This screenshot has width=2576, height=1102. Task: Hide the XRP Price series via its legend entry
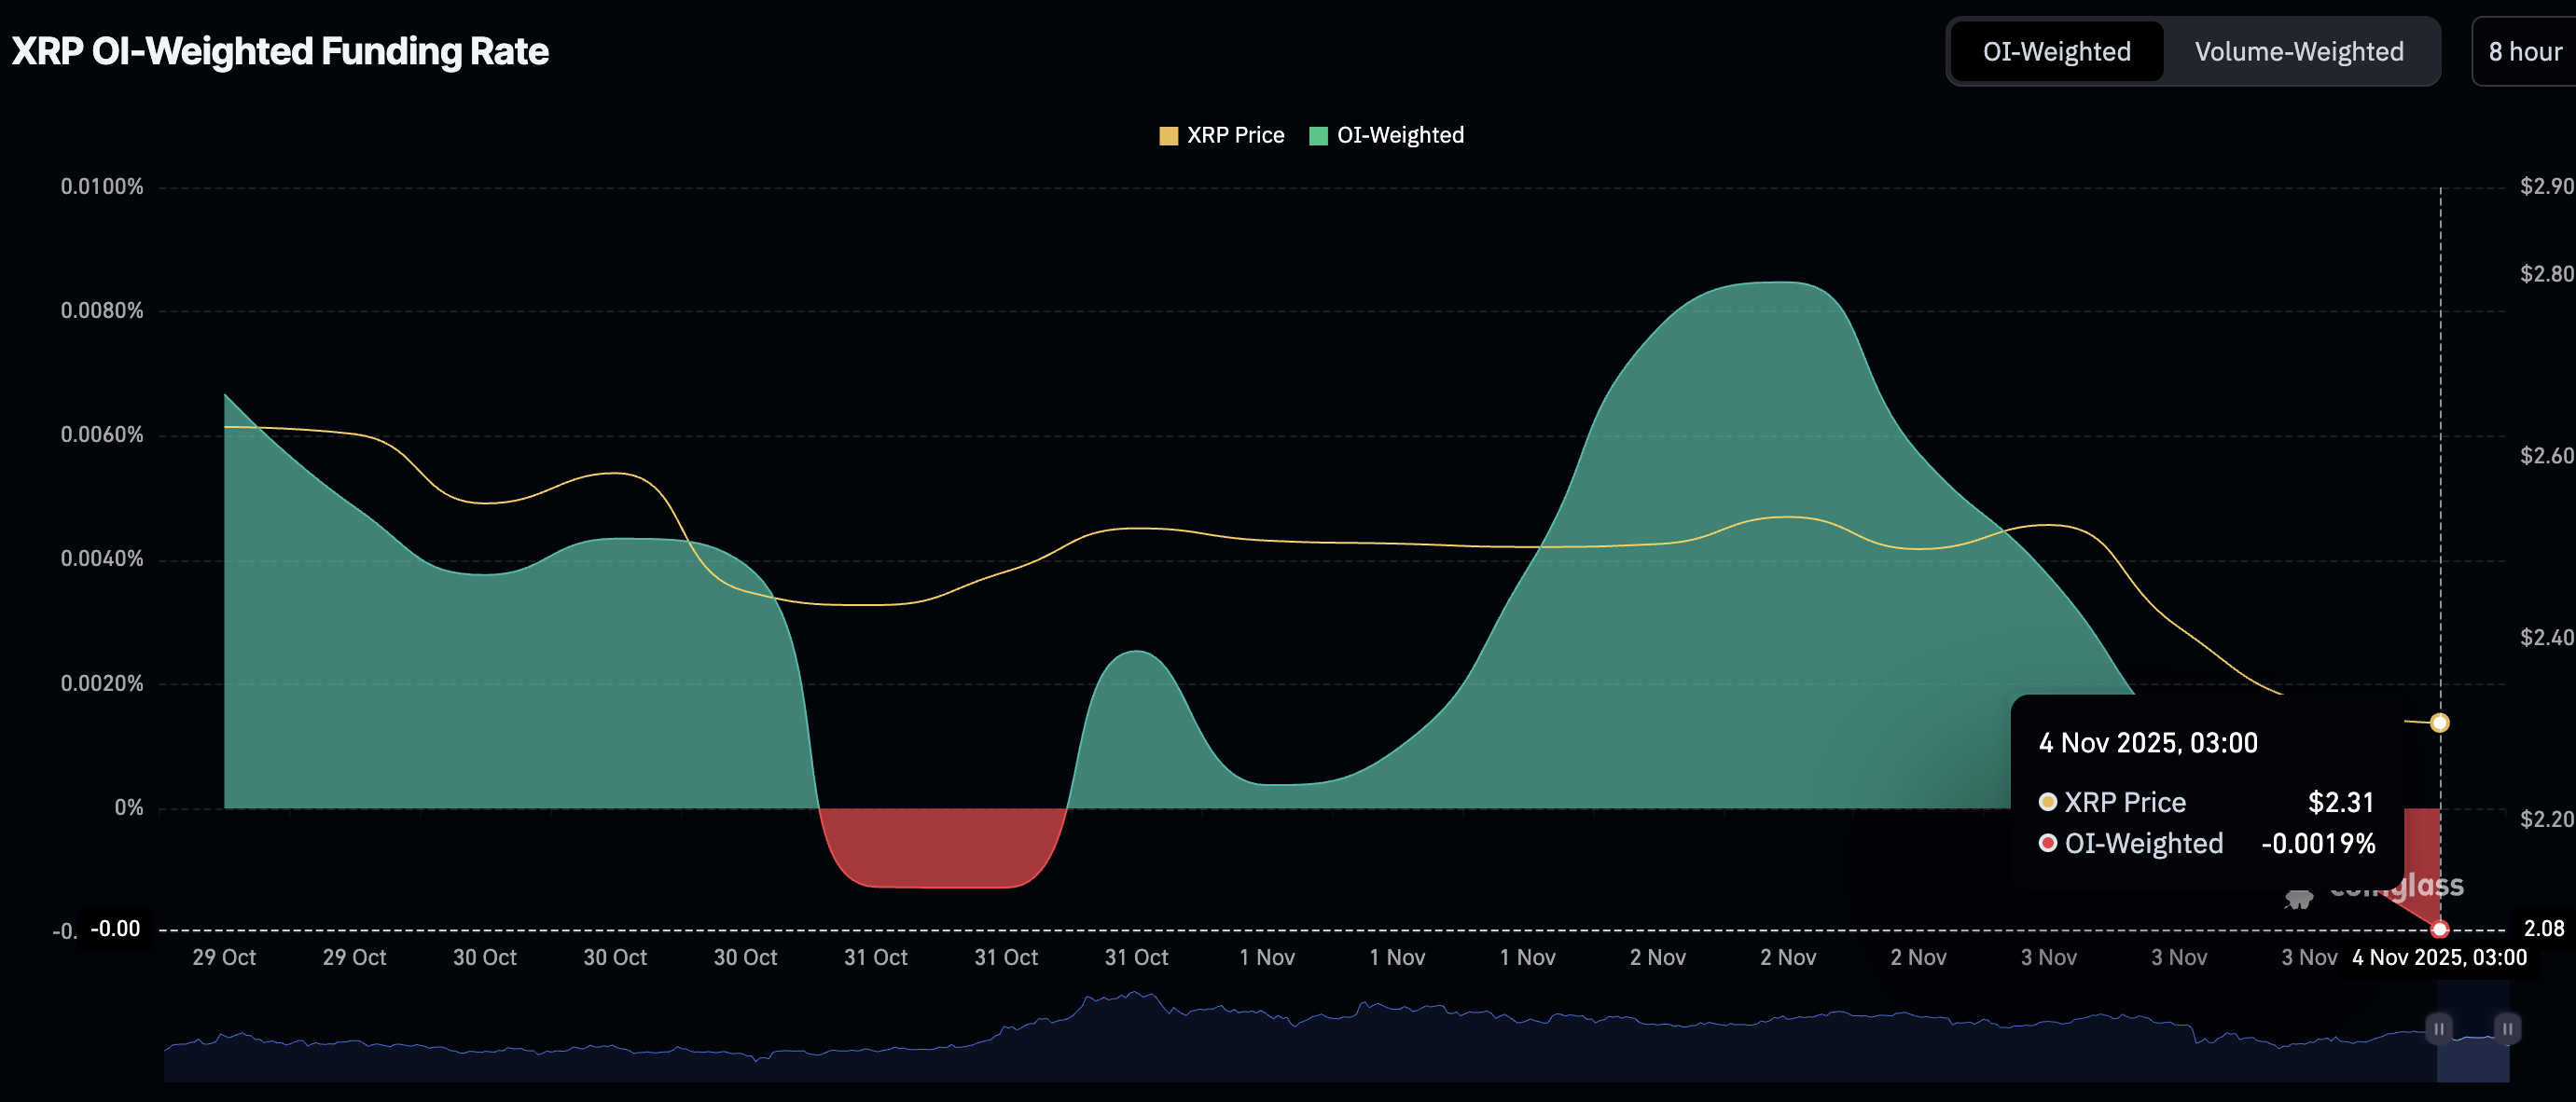[1236, 134]
